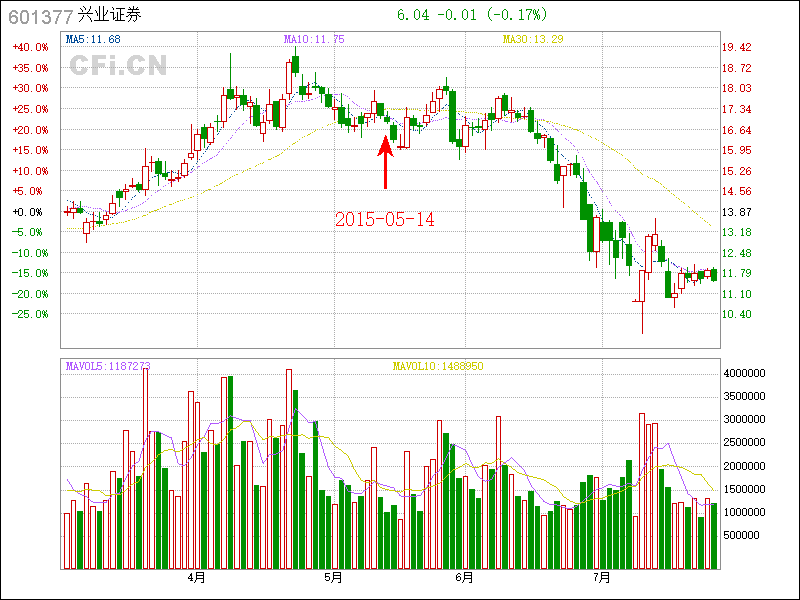
Task: Click the 0.0% baseline axis label
Action: click(28, 212)
